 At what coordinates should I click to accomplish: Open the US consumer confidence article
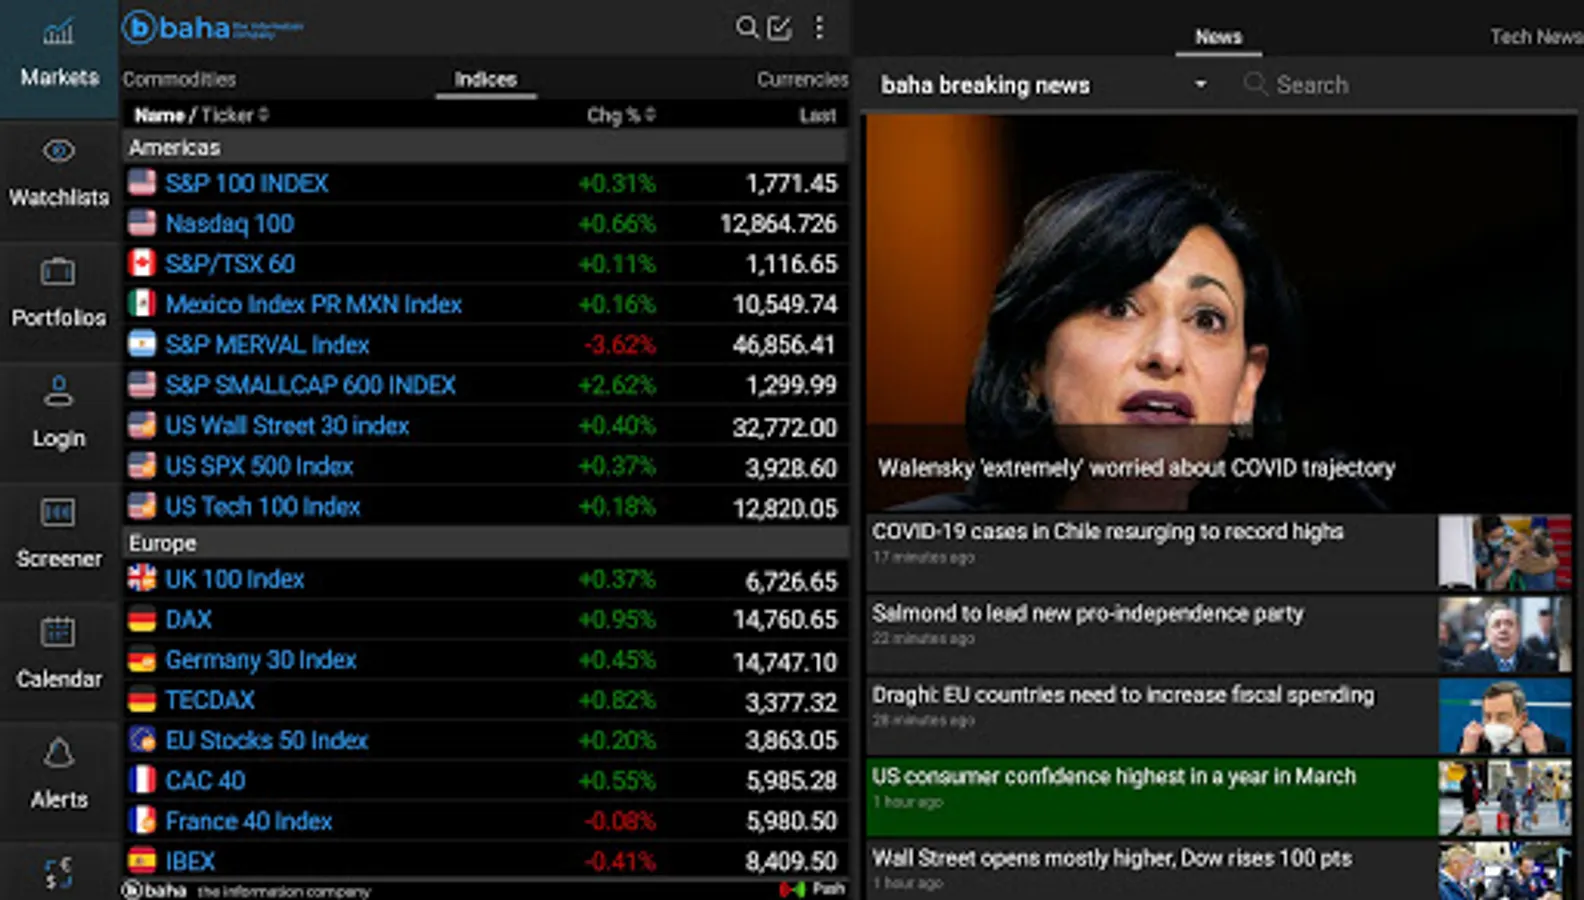pyautogui.click(x=1219, y=797)
